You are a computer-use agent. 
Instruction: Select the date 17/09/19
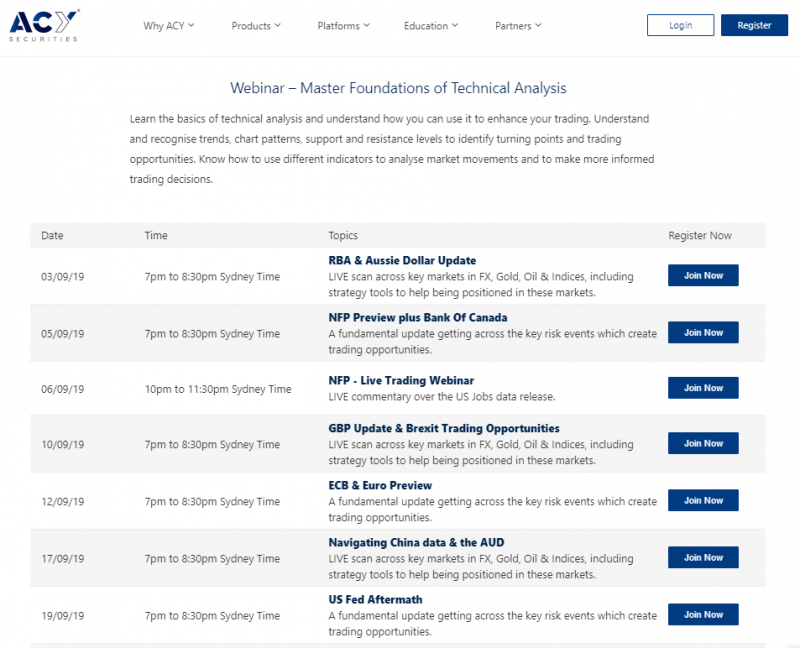click(63, 559)
